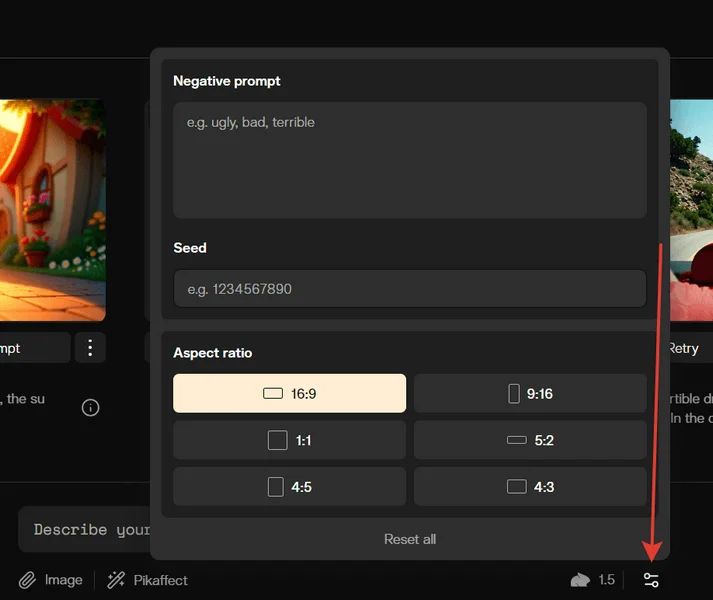
Task: Select the 16:9 aspect ratio
Action: [x=289, y=394]
